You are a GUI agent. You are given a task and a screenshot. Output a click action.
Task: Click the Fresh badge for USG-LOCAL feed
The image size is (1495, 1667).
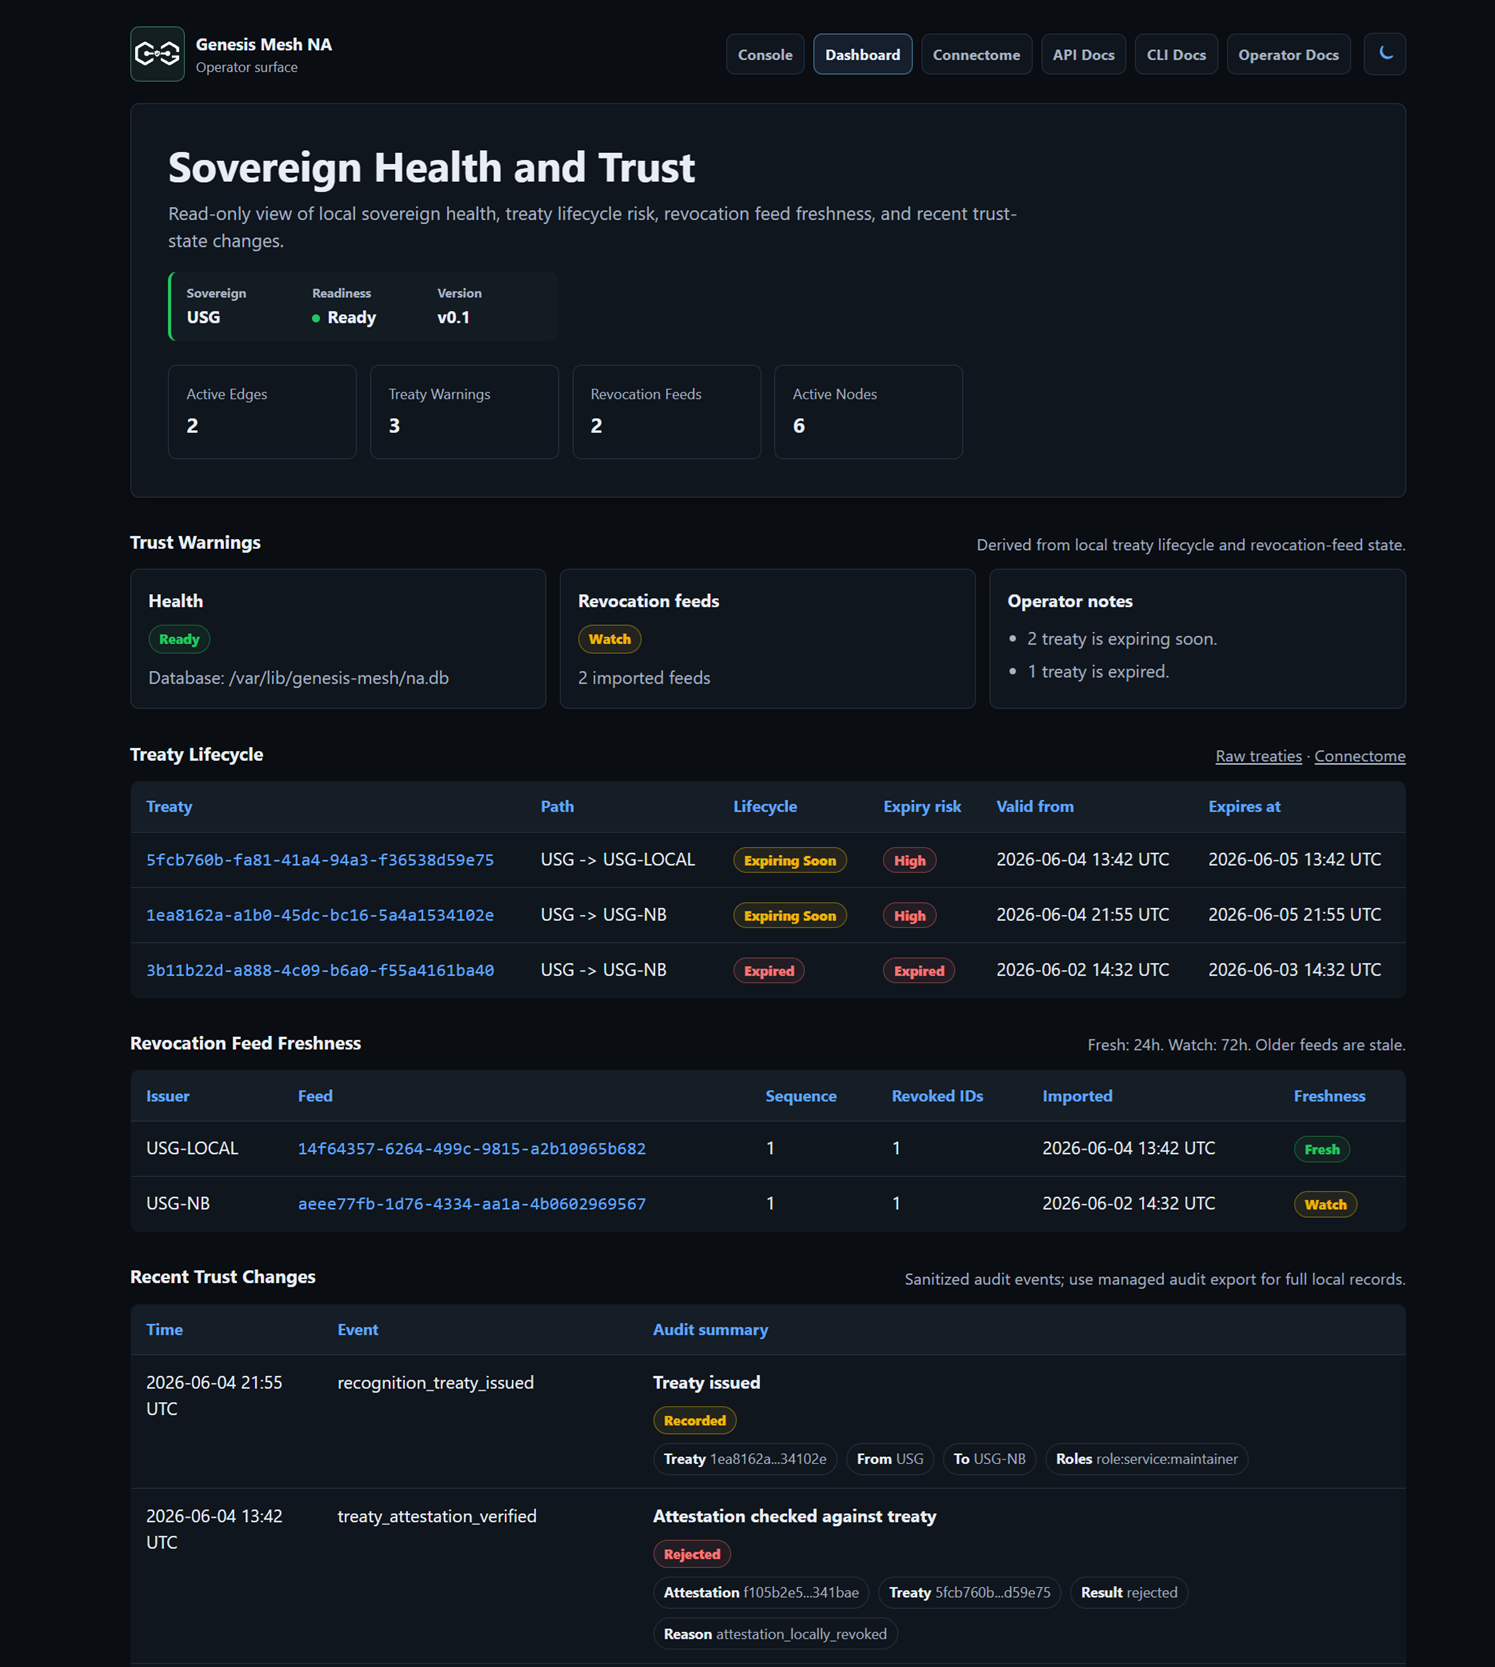1322,1150
